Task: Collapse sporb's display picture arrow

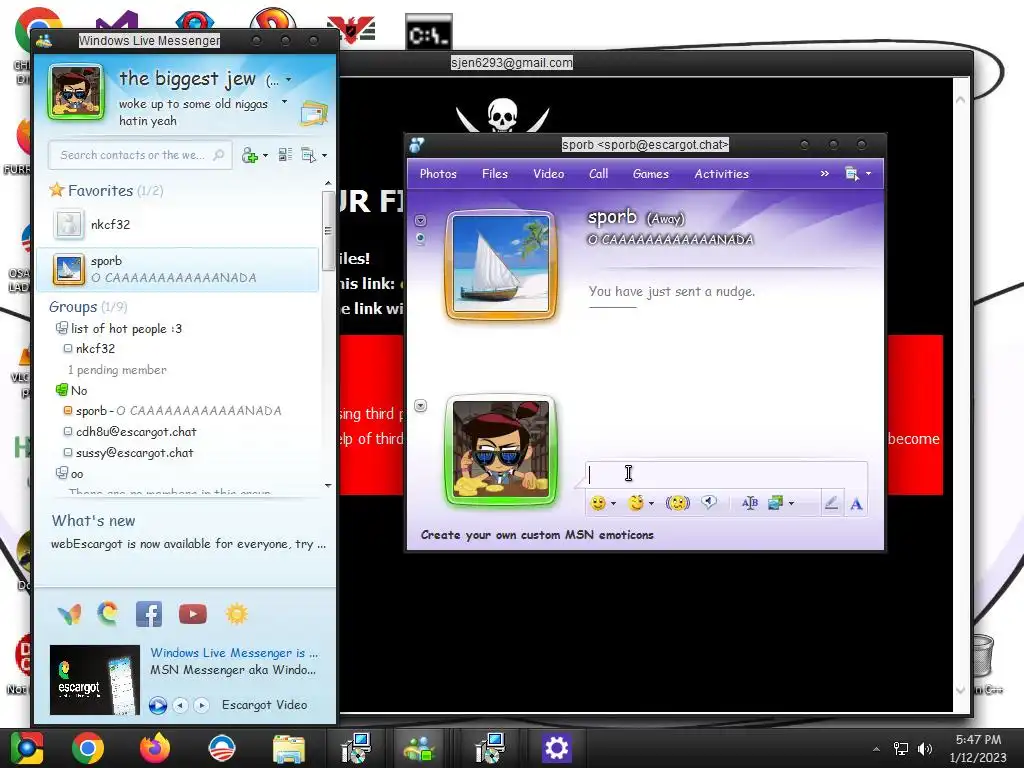Action: pos(421,221)
